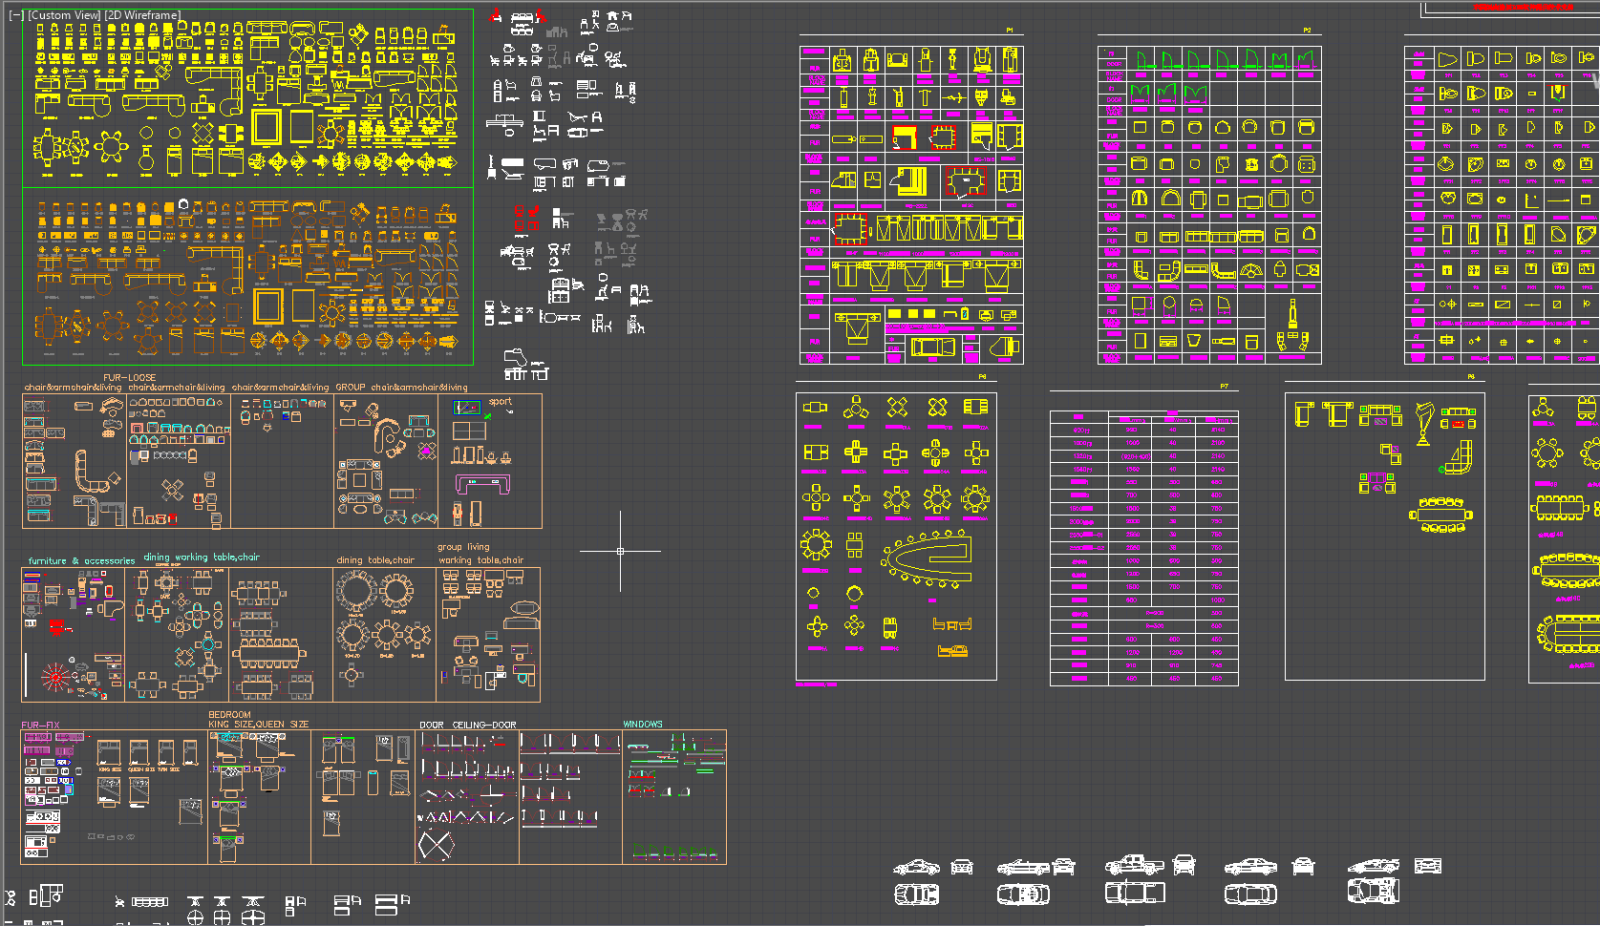Click the BEDROOM KING SIZE,QUEEN SIZE label
The height and width of the screenshot is (926, 1600).
coord(258,720)
